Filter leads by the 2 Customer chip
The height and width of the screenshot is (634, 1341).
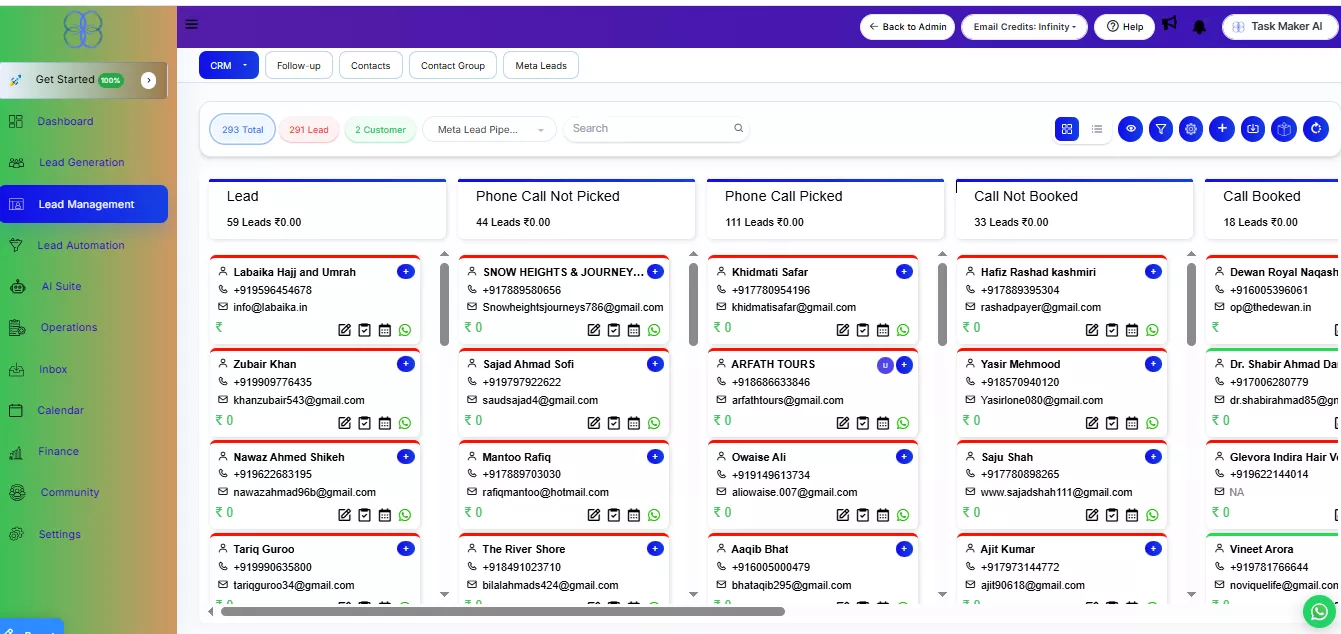pyautogui.click(x=380, y=129)
